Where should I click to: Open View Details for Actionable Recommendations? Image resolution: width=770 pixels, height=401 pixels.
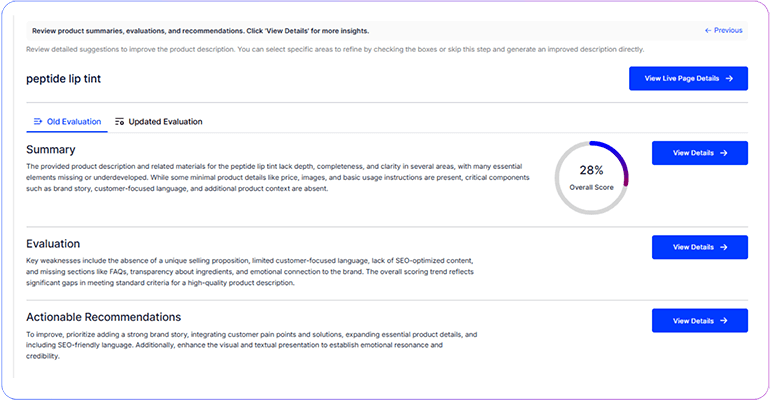700,321
